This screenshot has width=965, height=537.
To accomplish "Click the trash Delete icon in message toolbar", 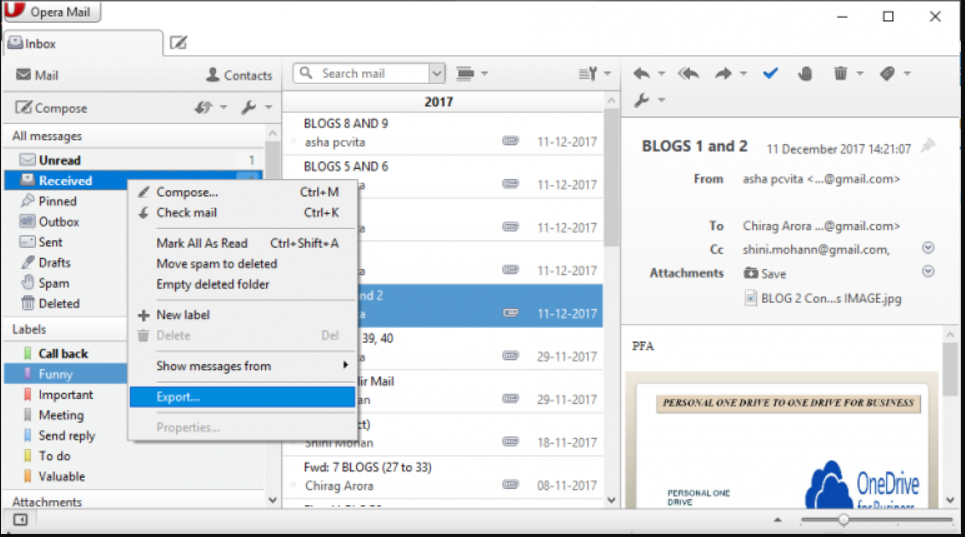I will (x=841, y=74).
